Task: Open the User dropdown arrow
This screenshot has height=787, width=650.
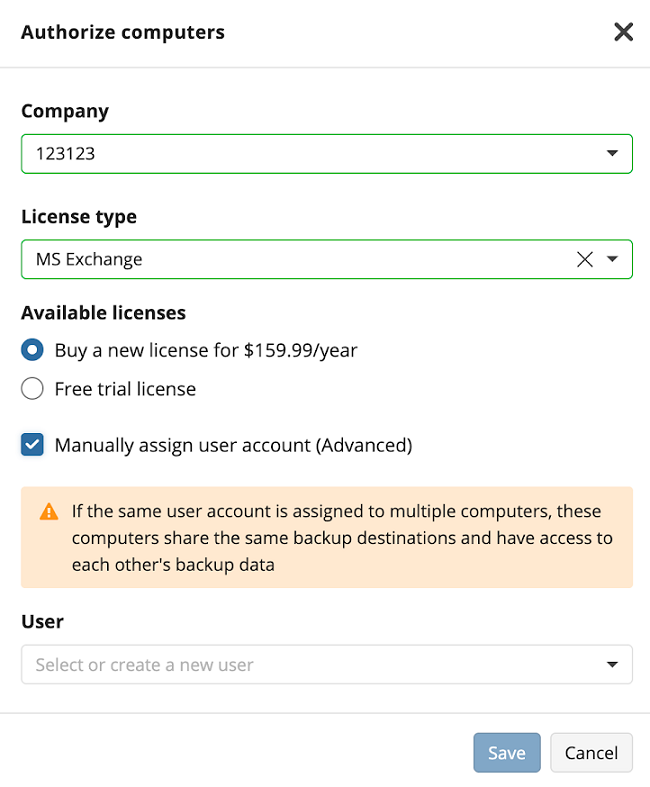Action: coord(612,665)
